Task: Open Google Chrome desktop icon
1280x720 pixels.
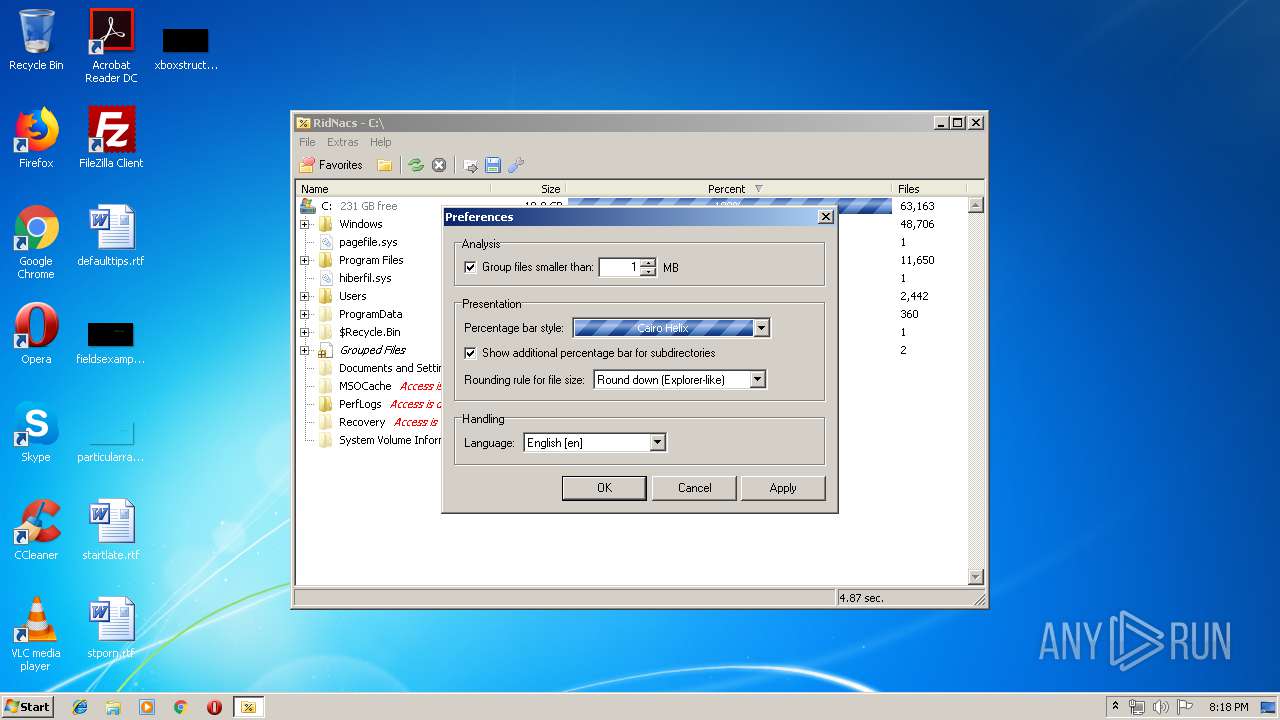Action: (36, 242)
